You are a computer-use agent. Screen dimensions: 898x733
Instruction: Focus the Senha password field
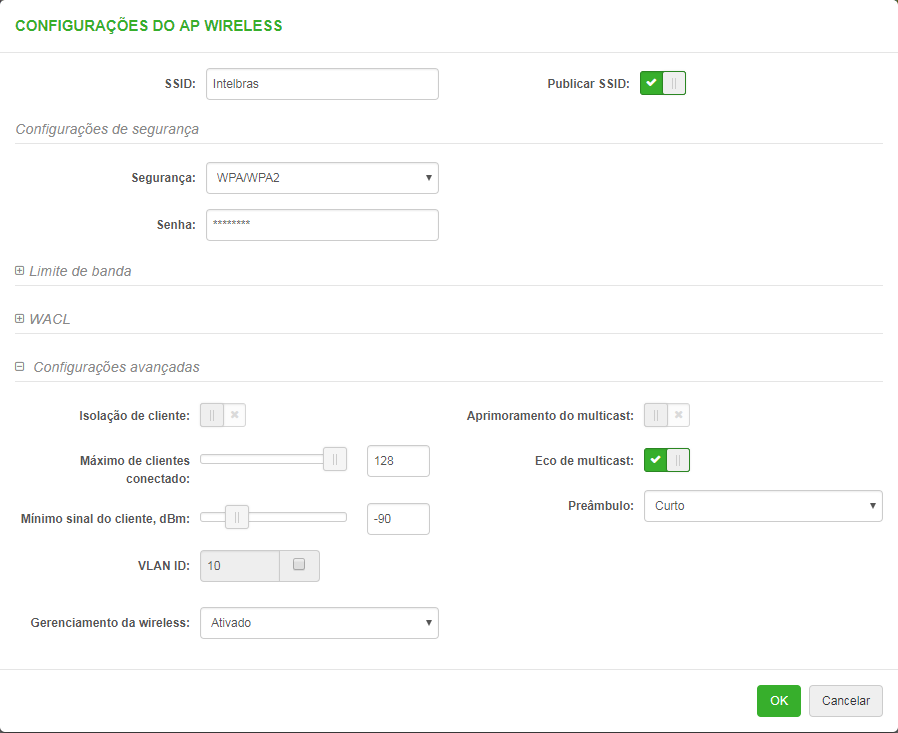[322, 225]
